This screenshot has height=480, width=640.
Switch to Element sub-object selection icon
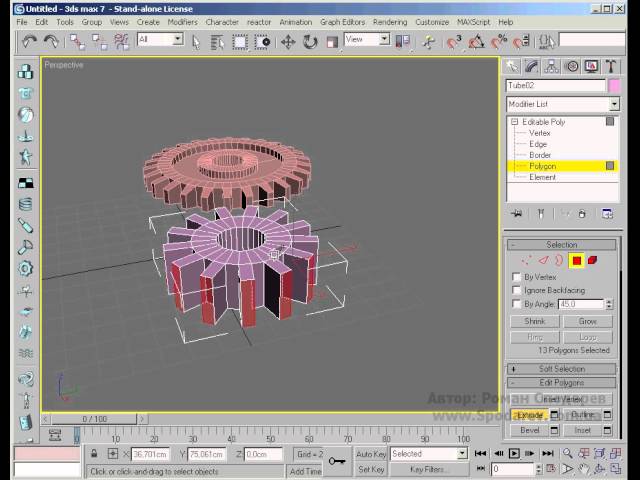(x=593, y=260)
